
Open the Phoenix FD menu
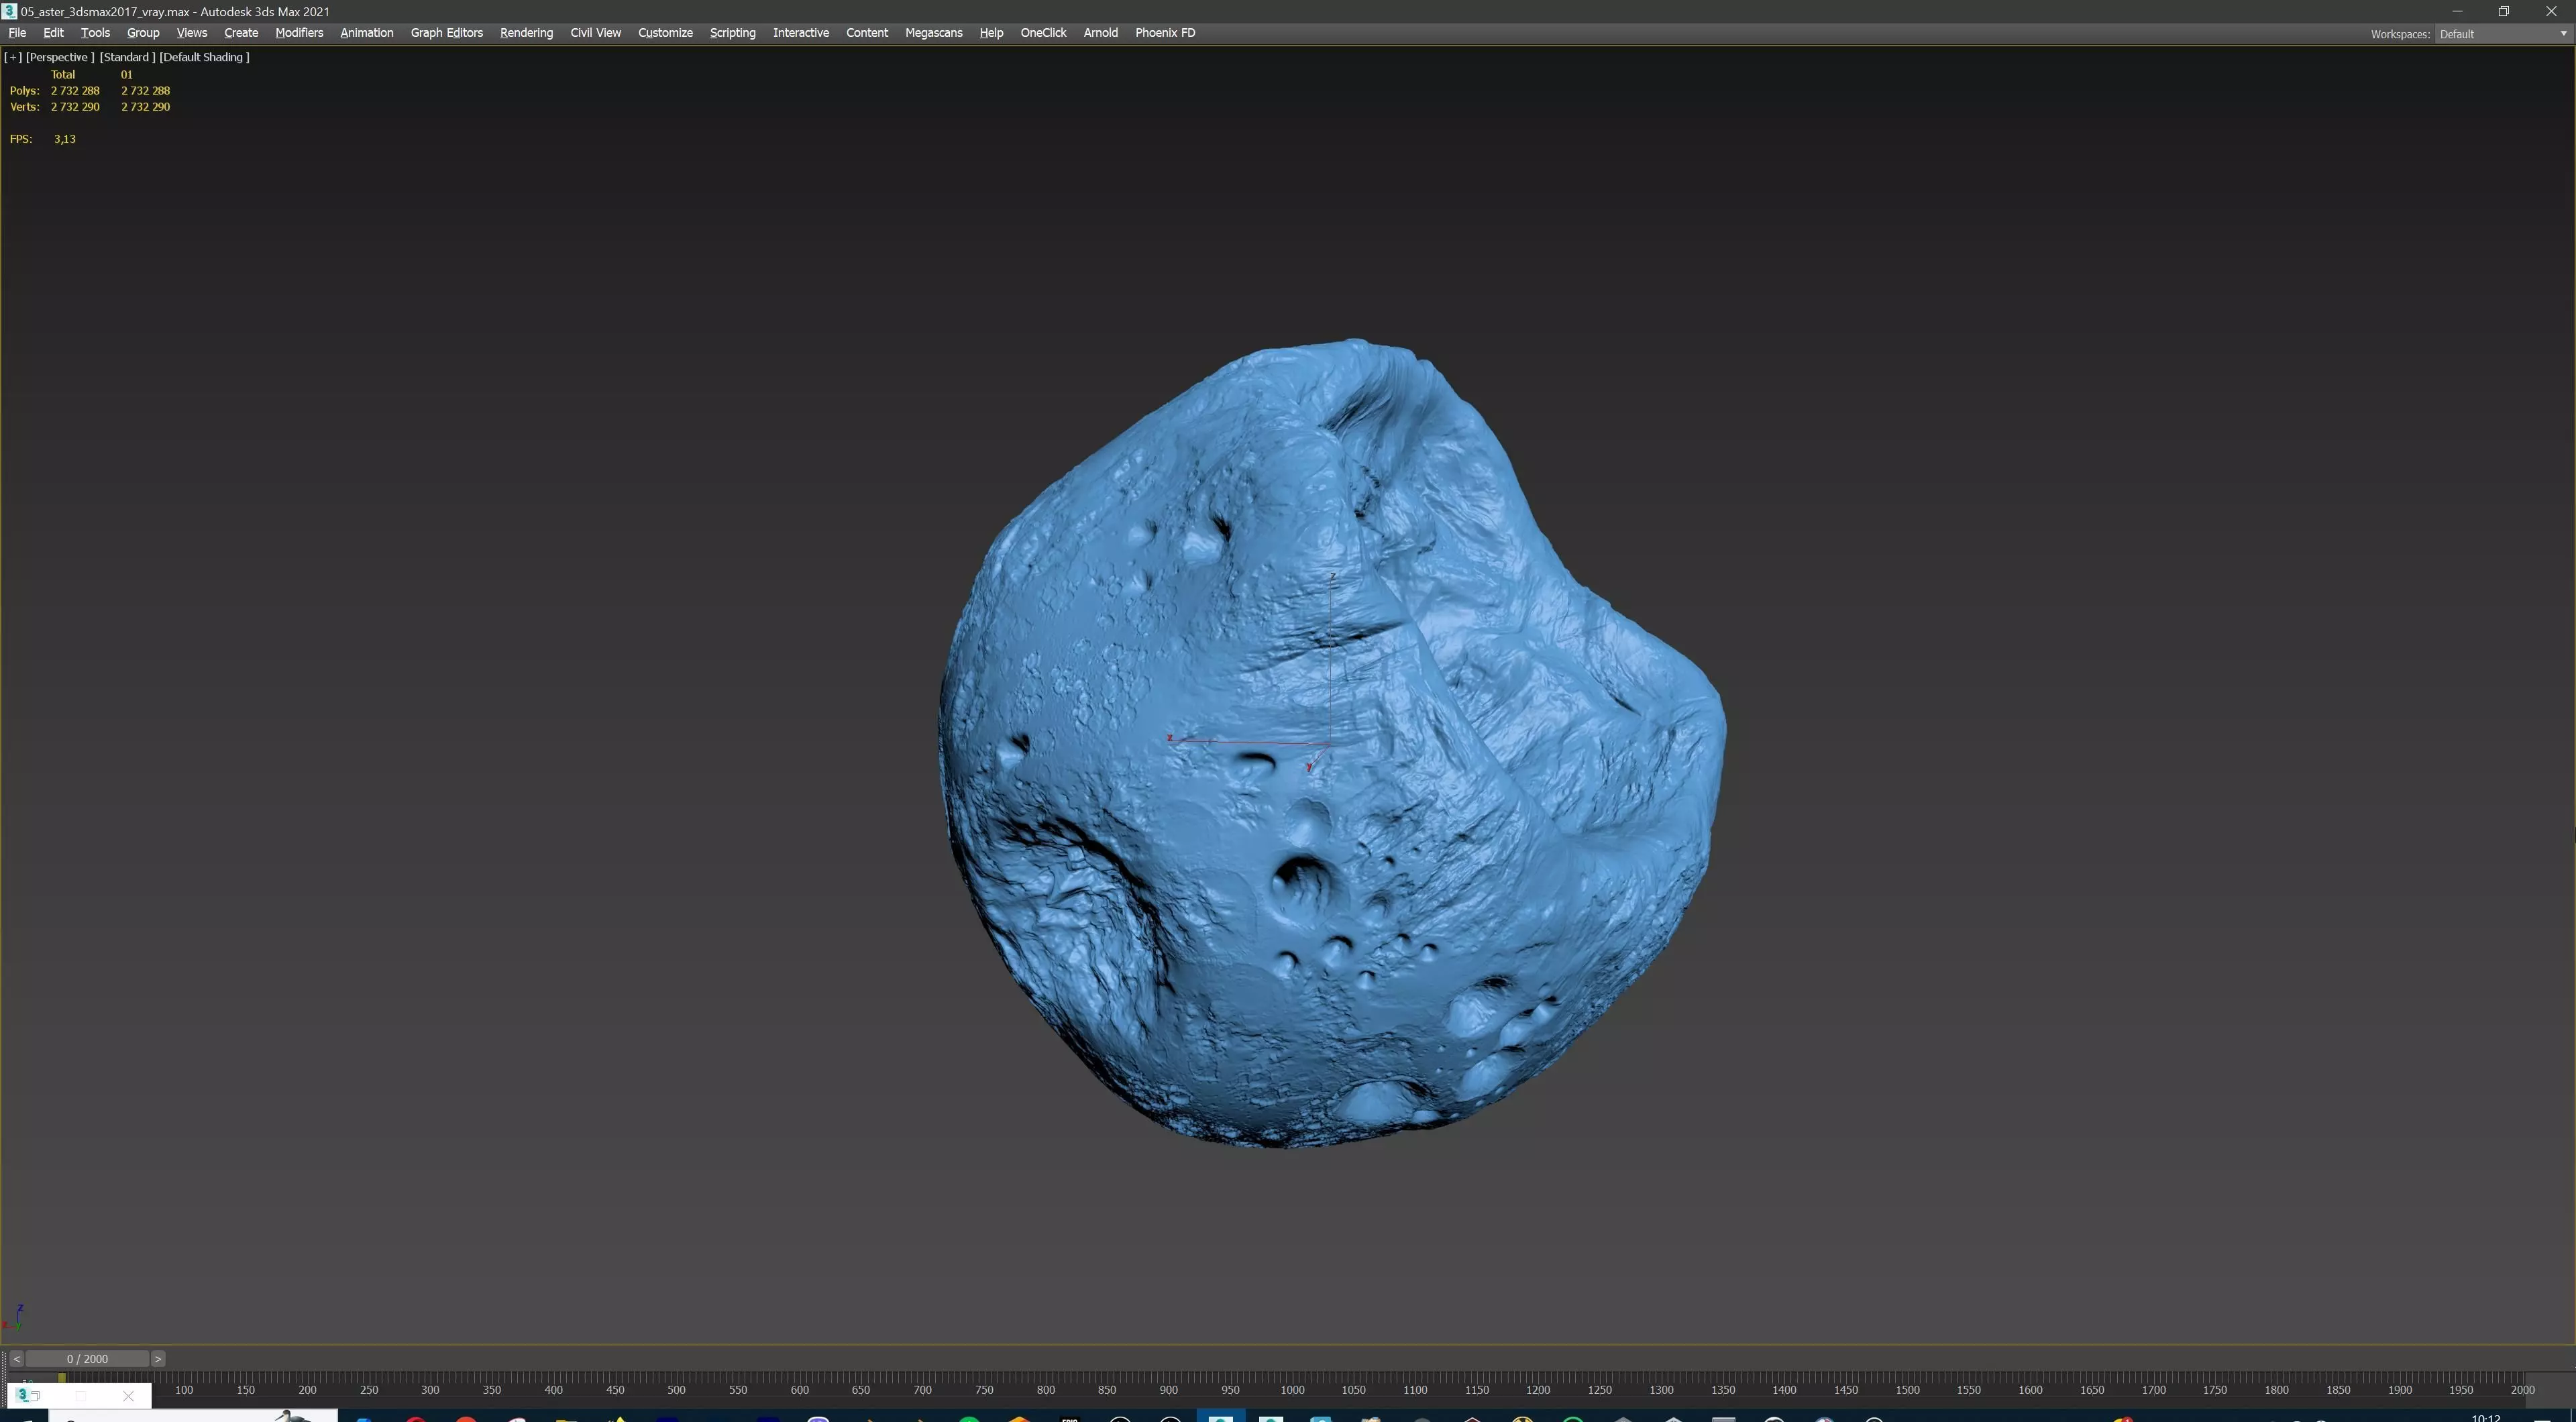(1165, 33)
